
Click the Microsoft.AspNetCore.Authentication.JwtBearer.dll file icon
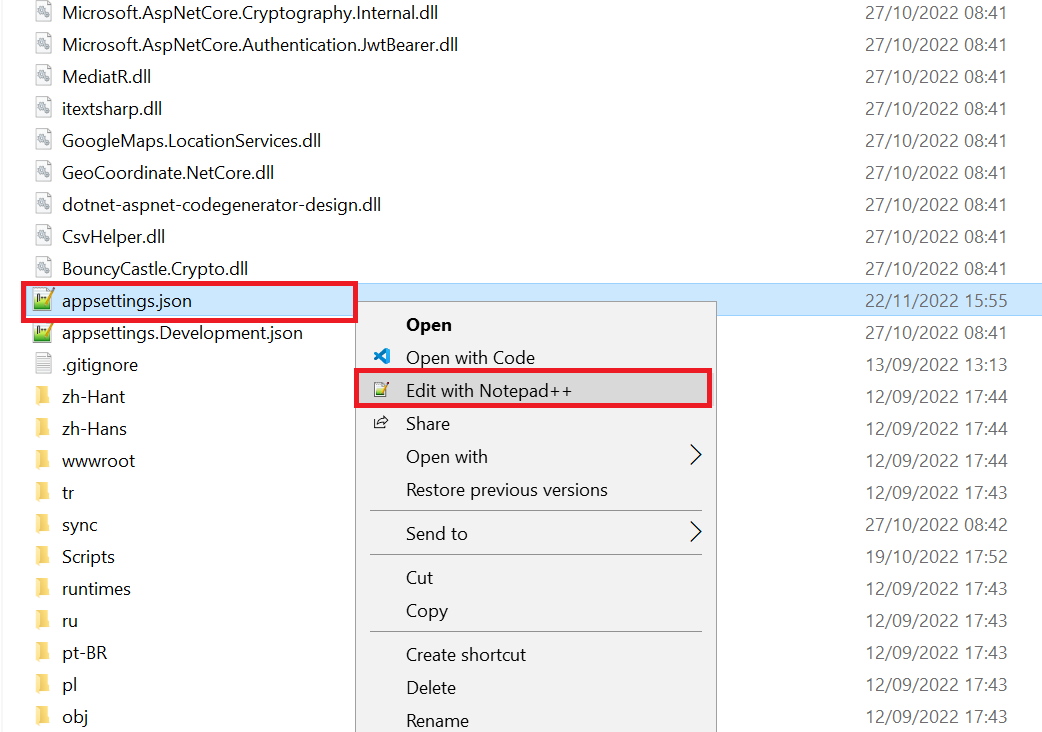(x=43, y=44)
